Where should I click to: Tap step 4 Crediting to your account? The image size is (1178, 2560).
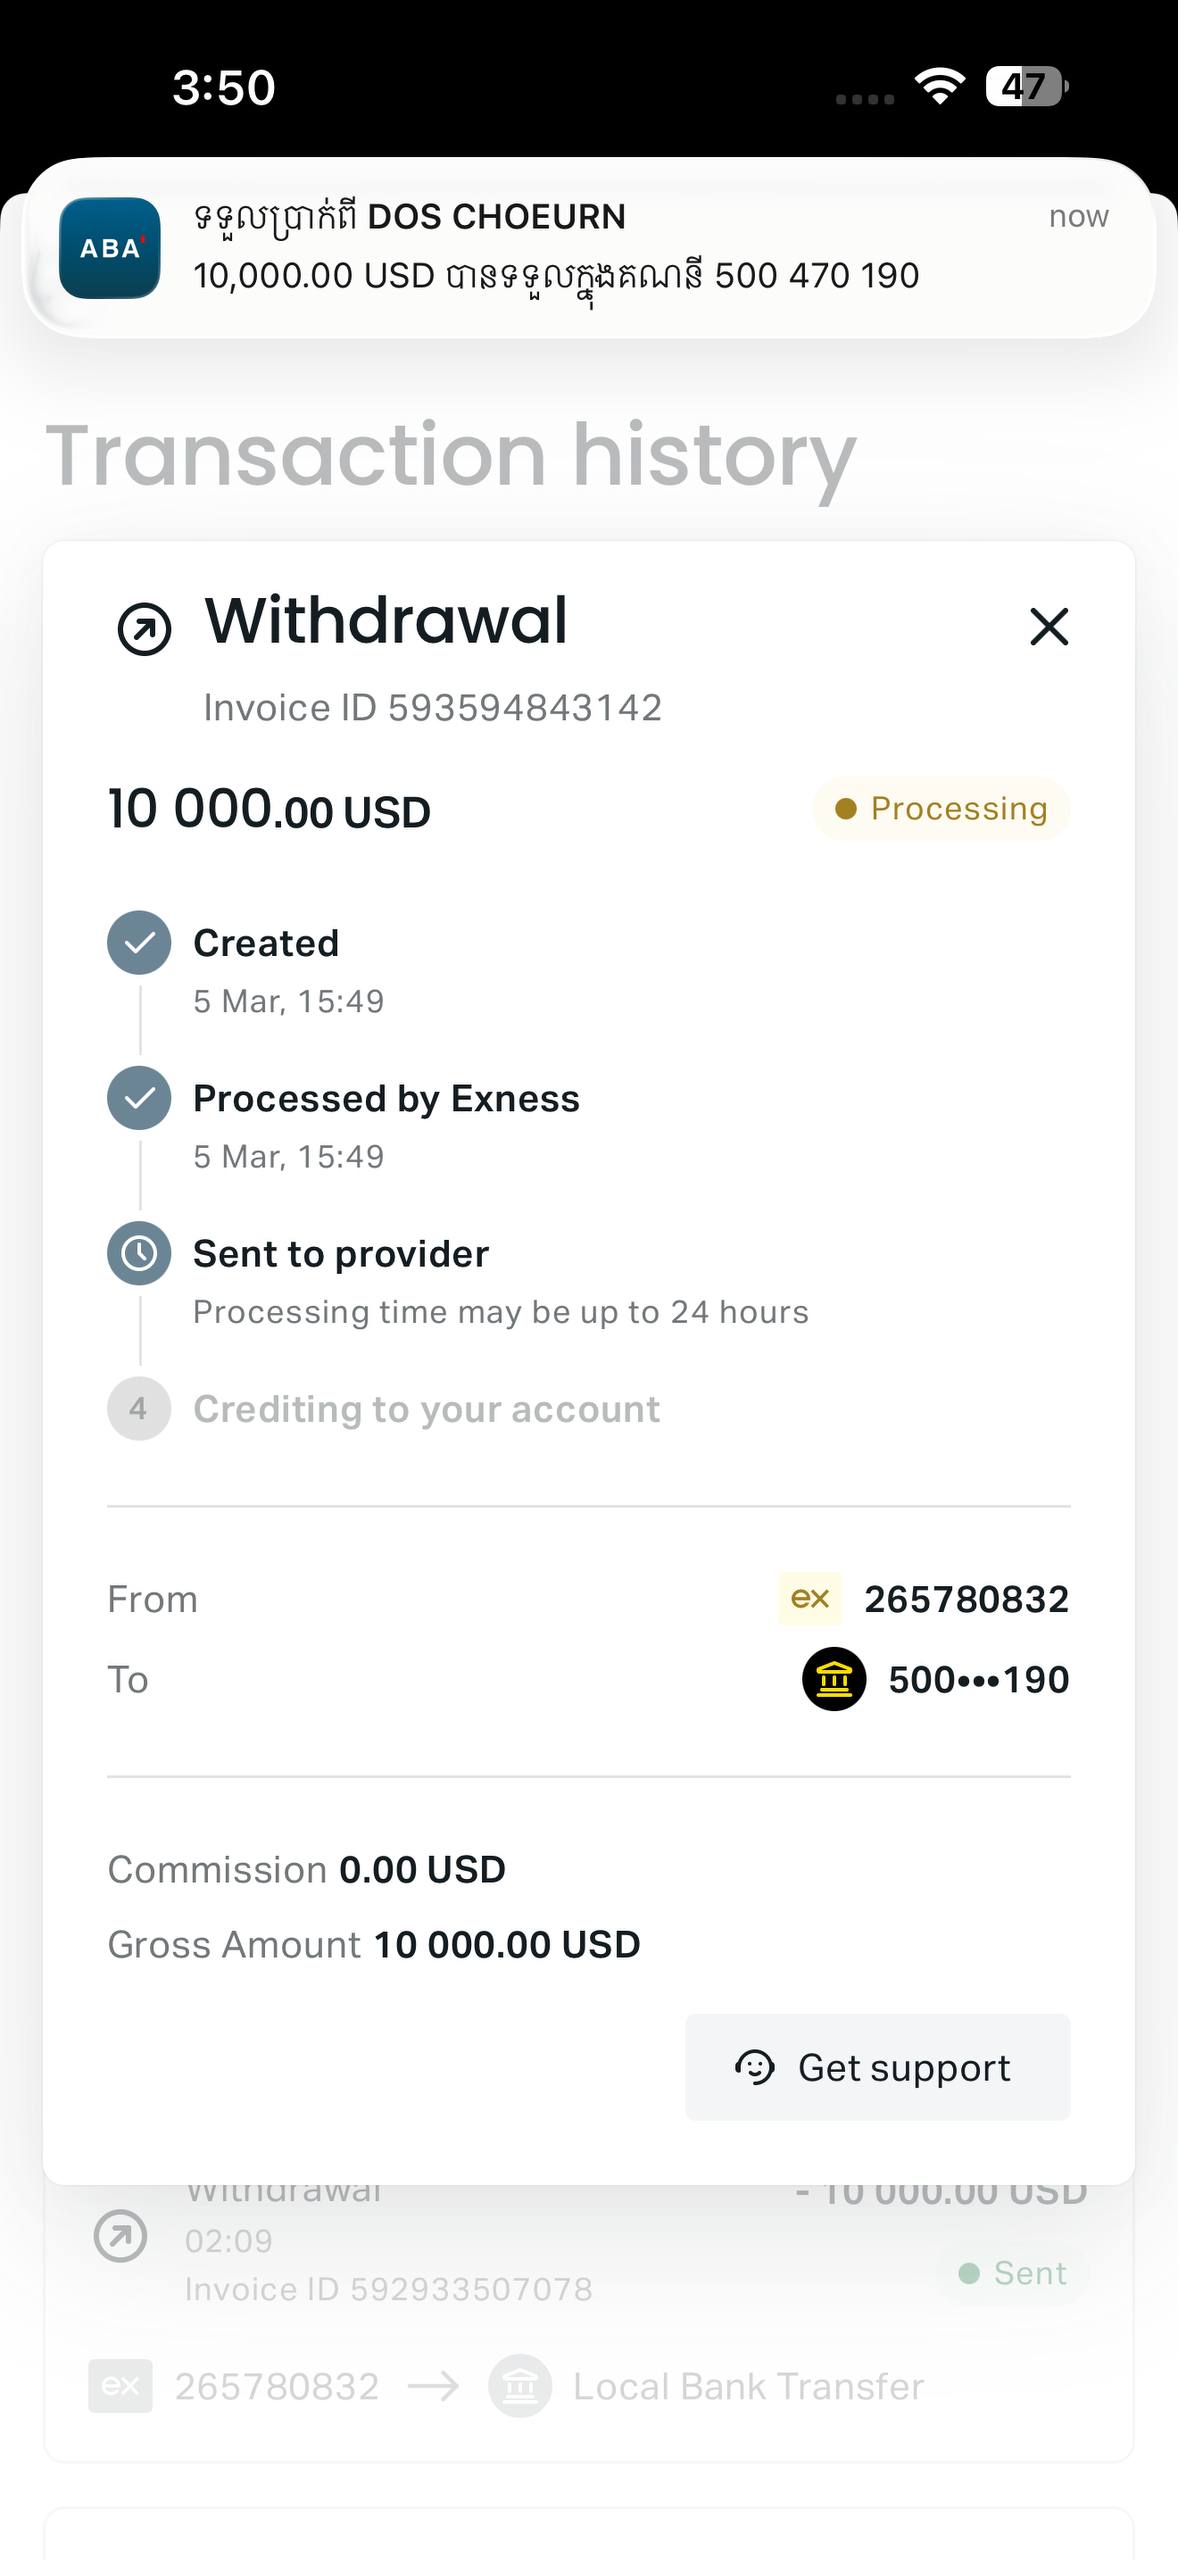pos(384,1409)
